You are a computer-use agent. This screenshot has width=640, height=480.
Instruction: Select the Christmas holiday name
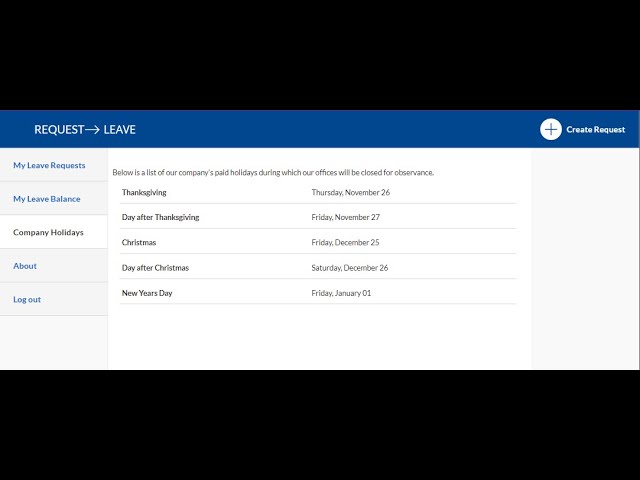[x=139, y=242]
